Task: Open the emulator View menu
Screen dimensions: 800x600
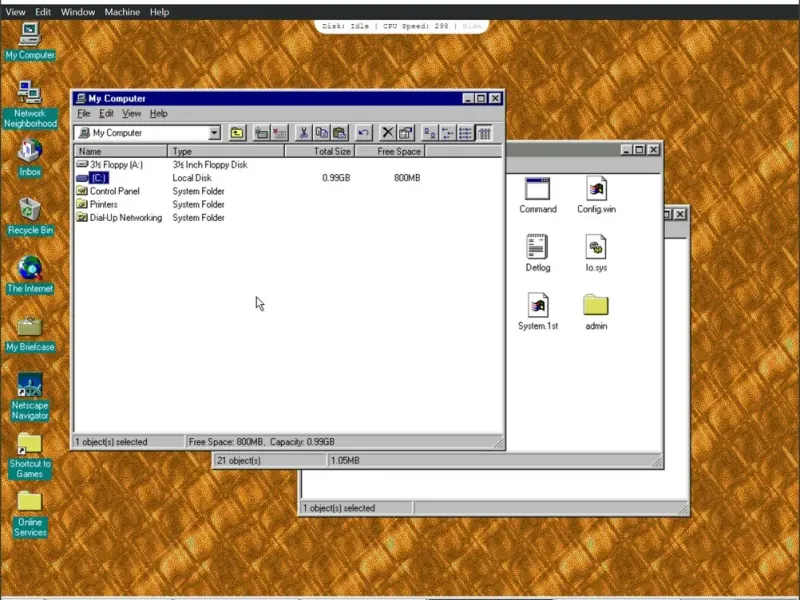Action: coord(15,12)
